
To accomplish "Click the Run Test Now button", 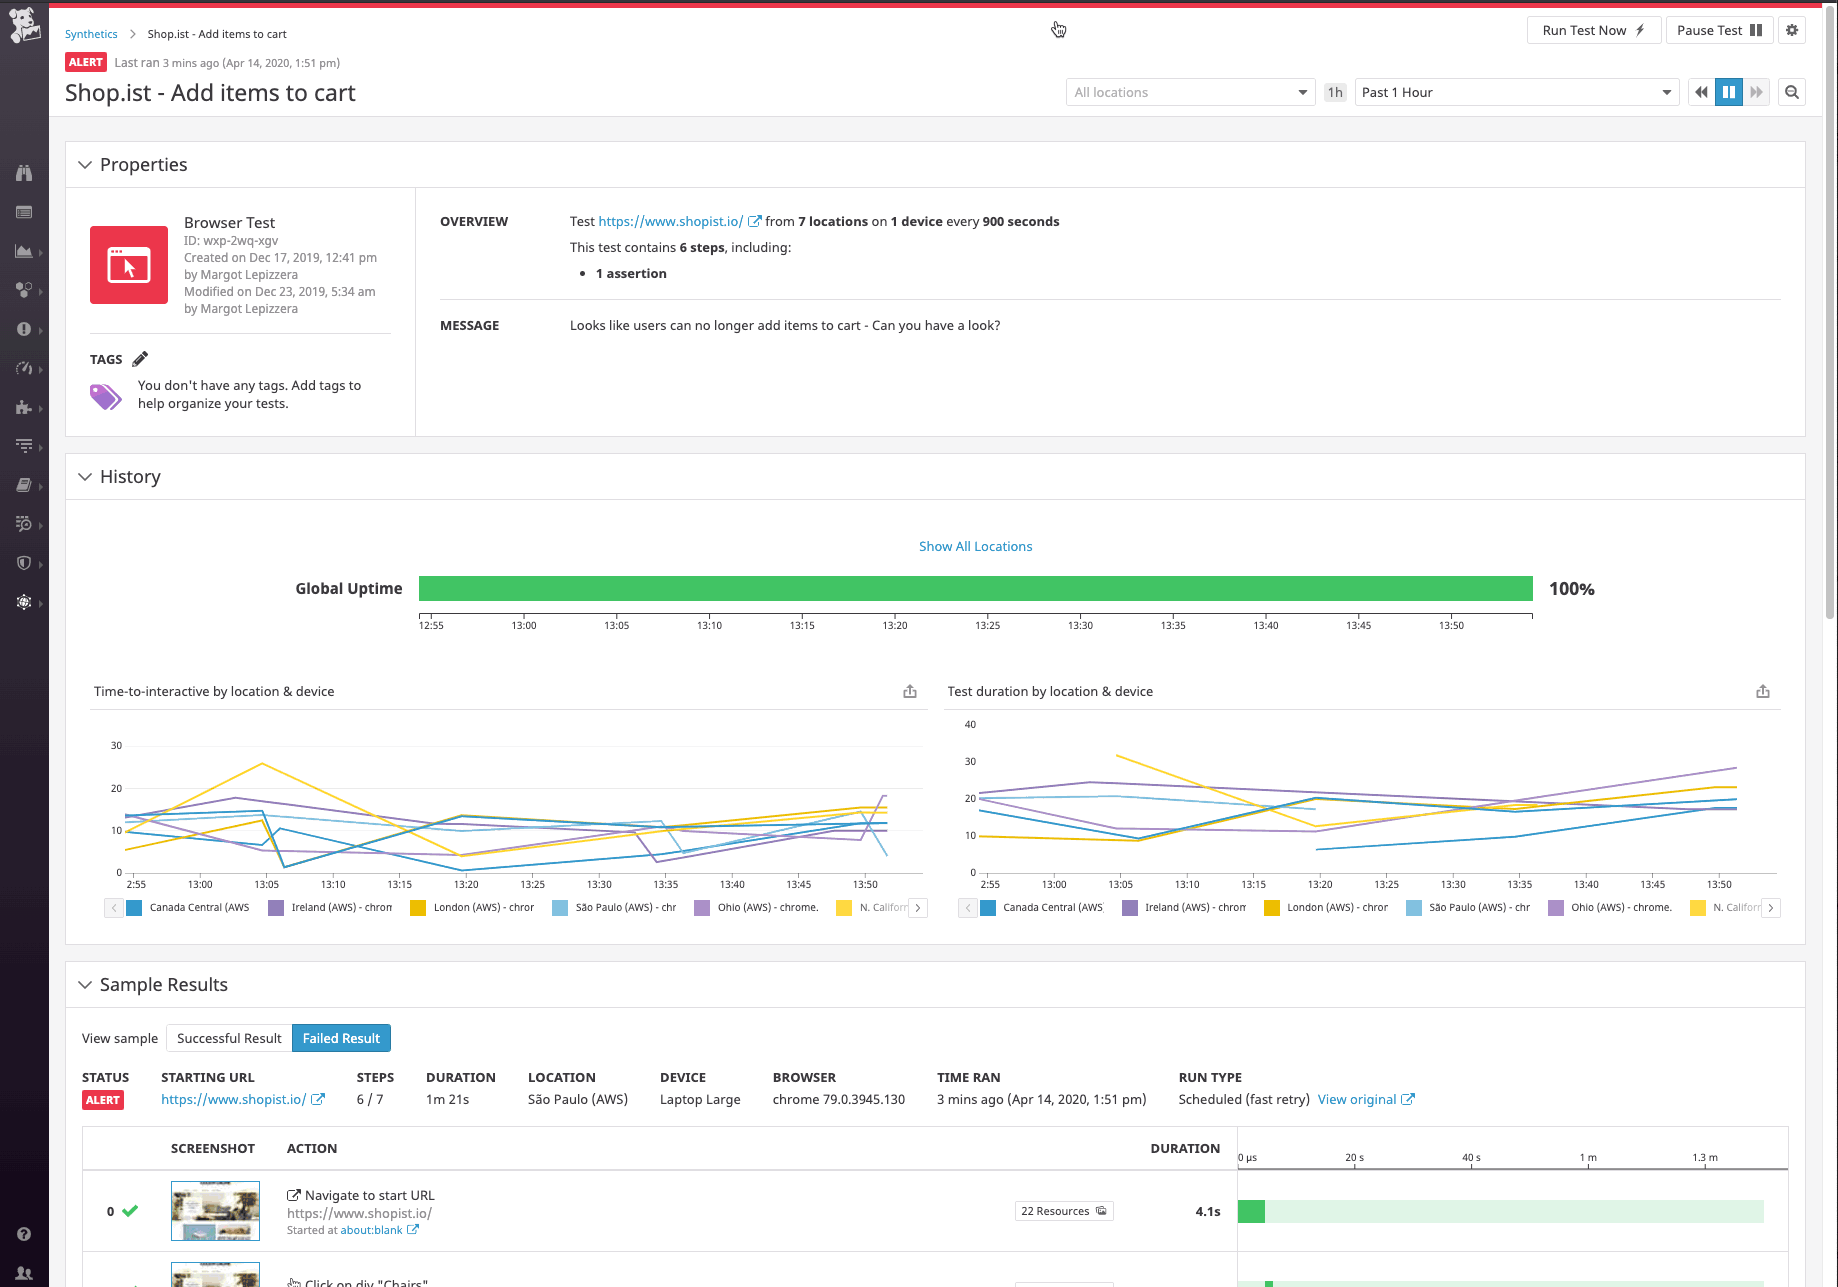I will [1593, 30].
